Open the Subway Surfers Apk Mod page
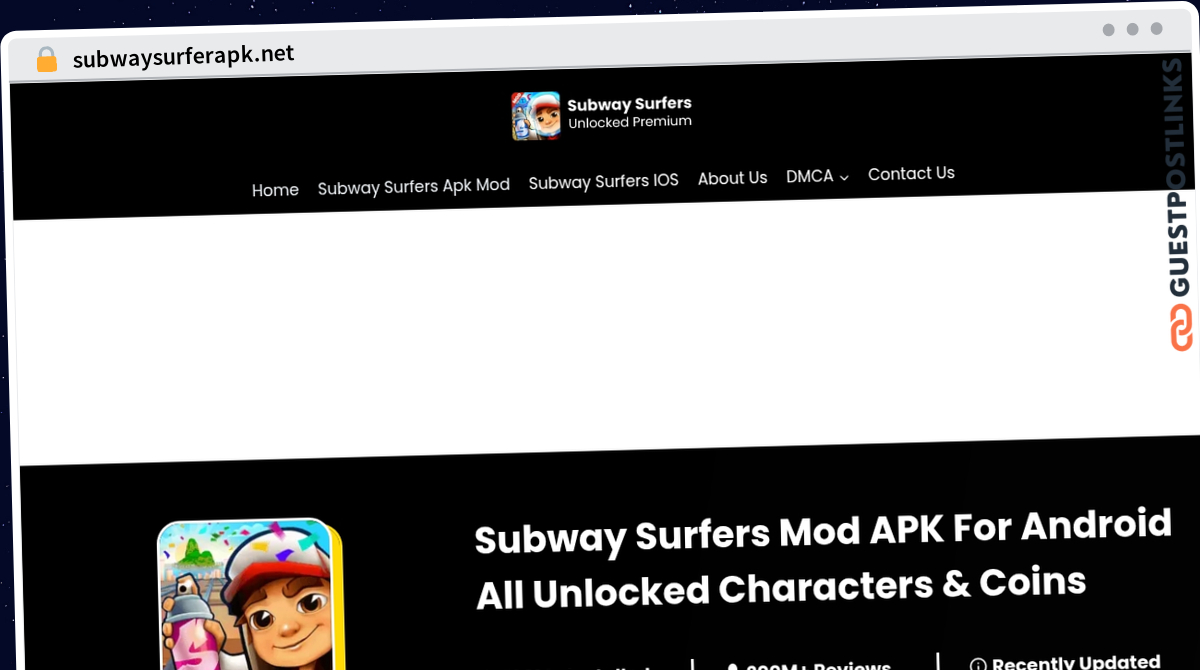1200x670 pixels. point(414,186)
